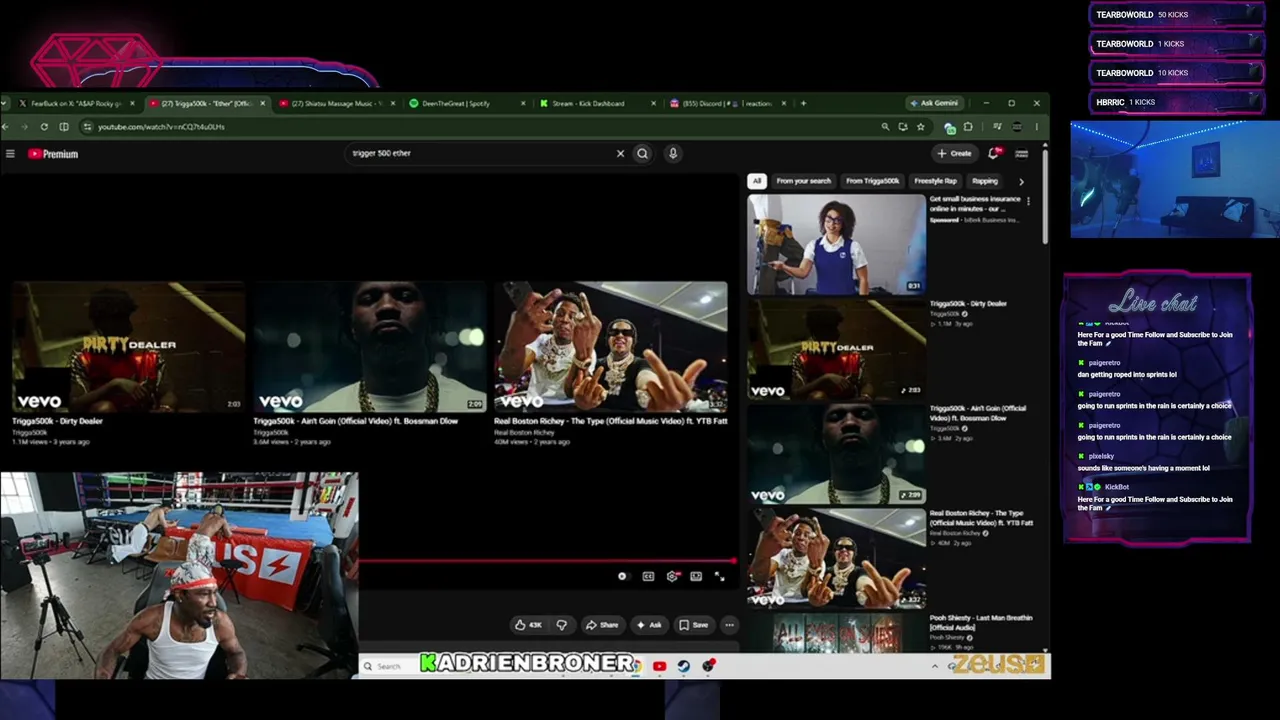
Task: Click the Ask button below the video
Action: pyautogui.click(x=649, y=625)
